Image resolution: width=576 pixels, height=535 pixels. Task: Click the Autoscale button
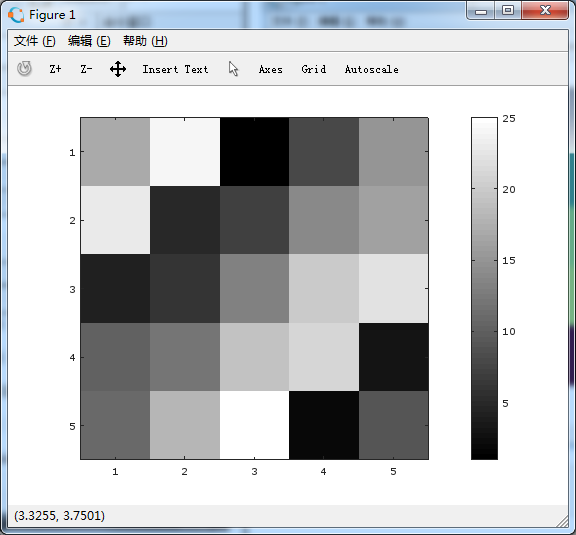[371, 69]
